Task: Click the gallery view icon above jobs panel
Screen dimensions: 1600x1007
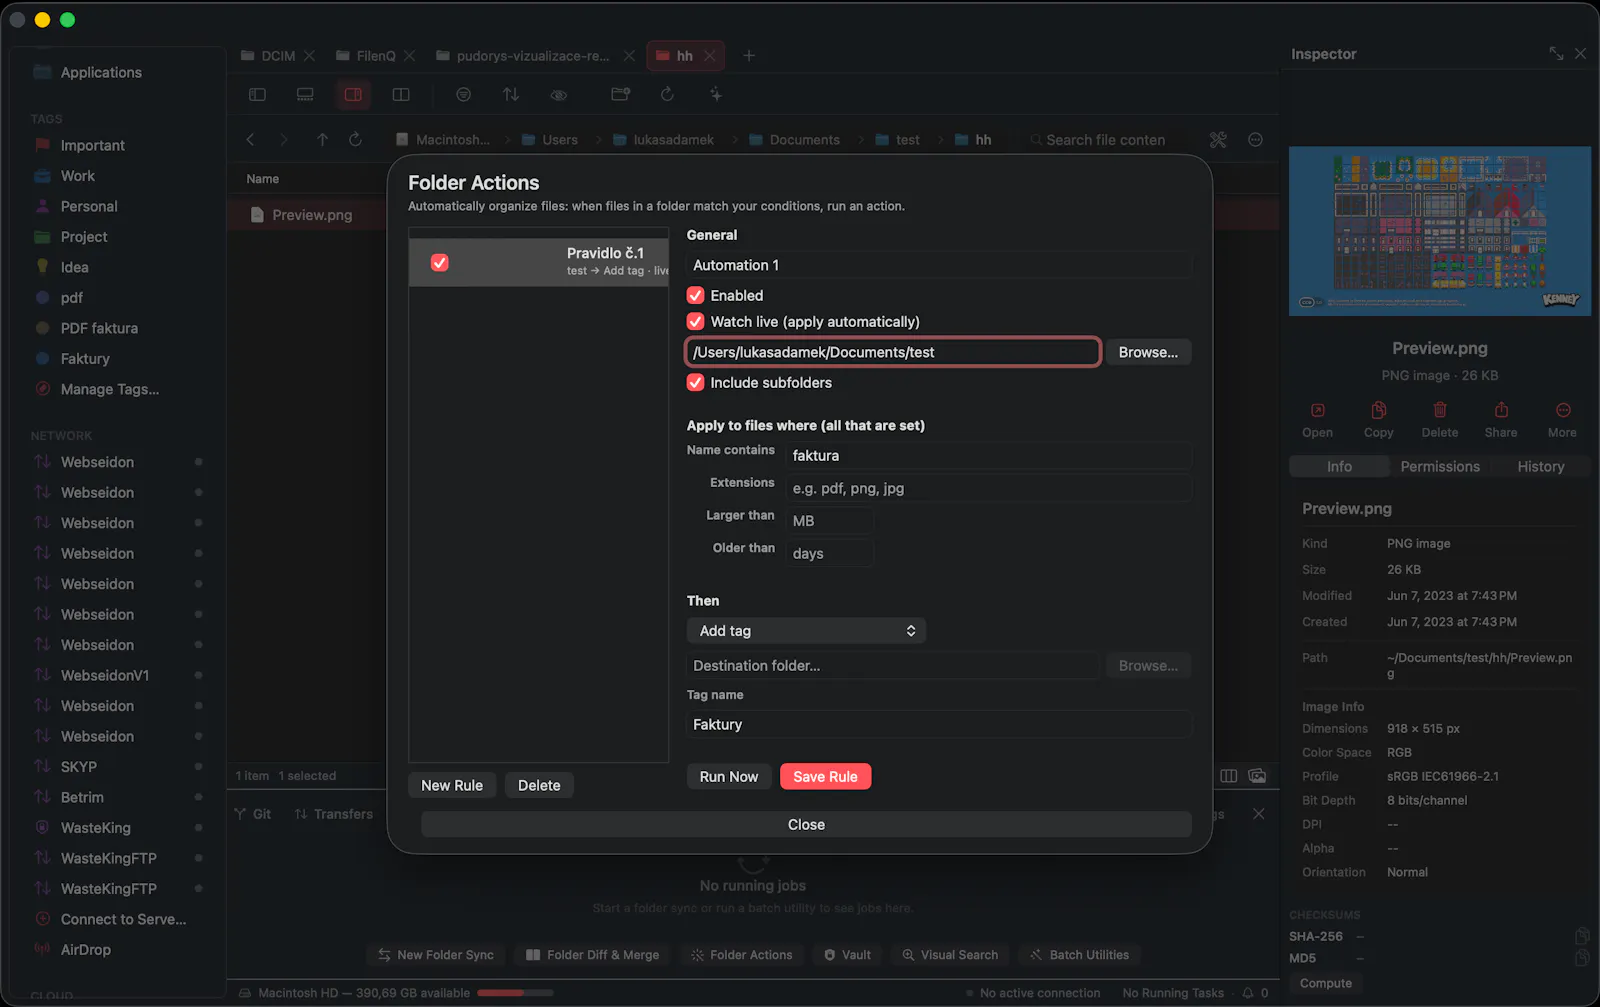Action: pyautogui.click(x=1258, y=776)
